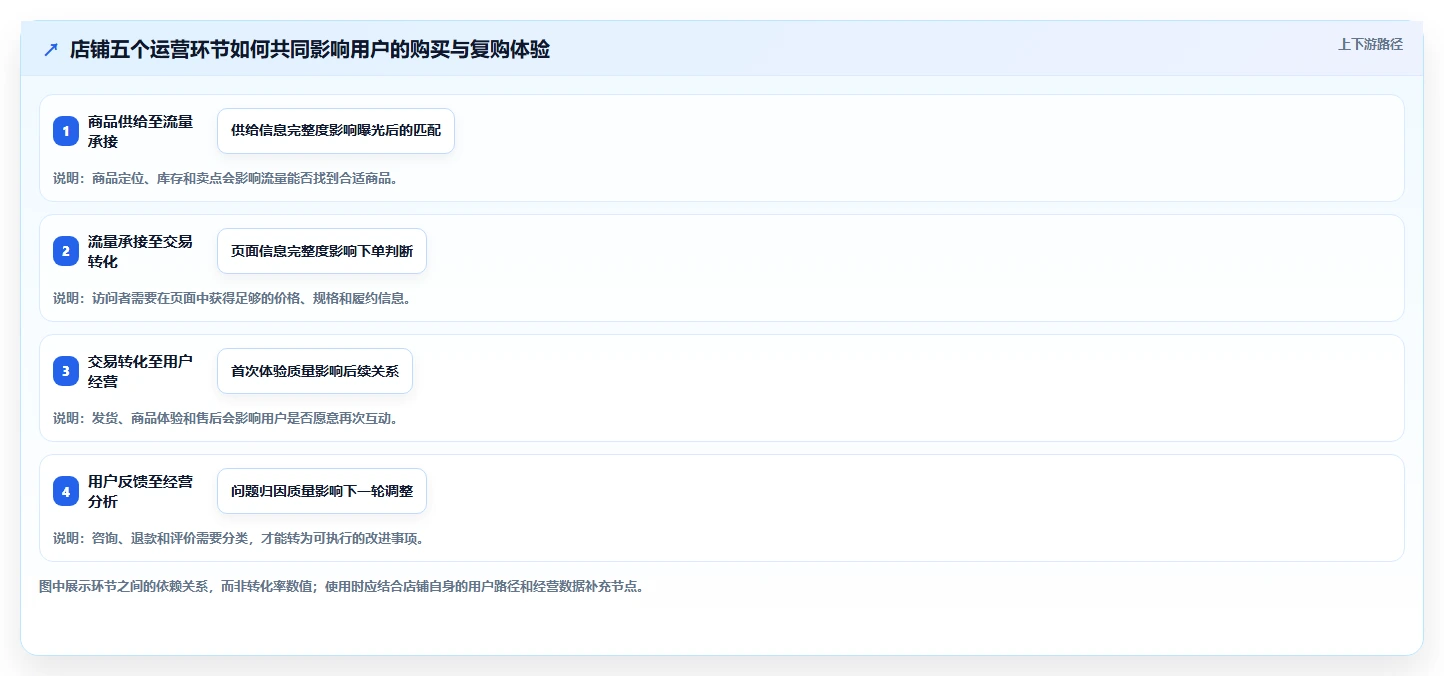Click the footer note 图中展示环节之间的依赖关系

[x=345, y=586]
